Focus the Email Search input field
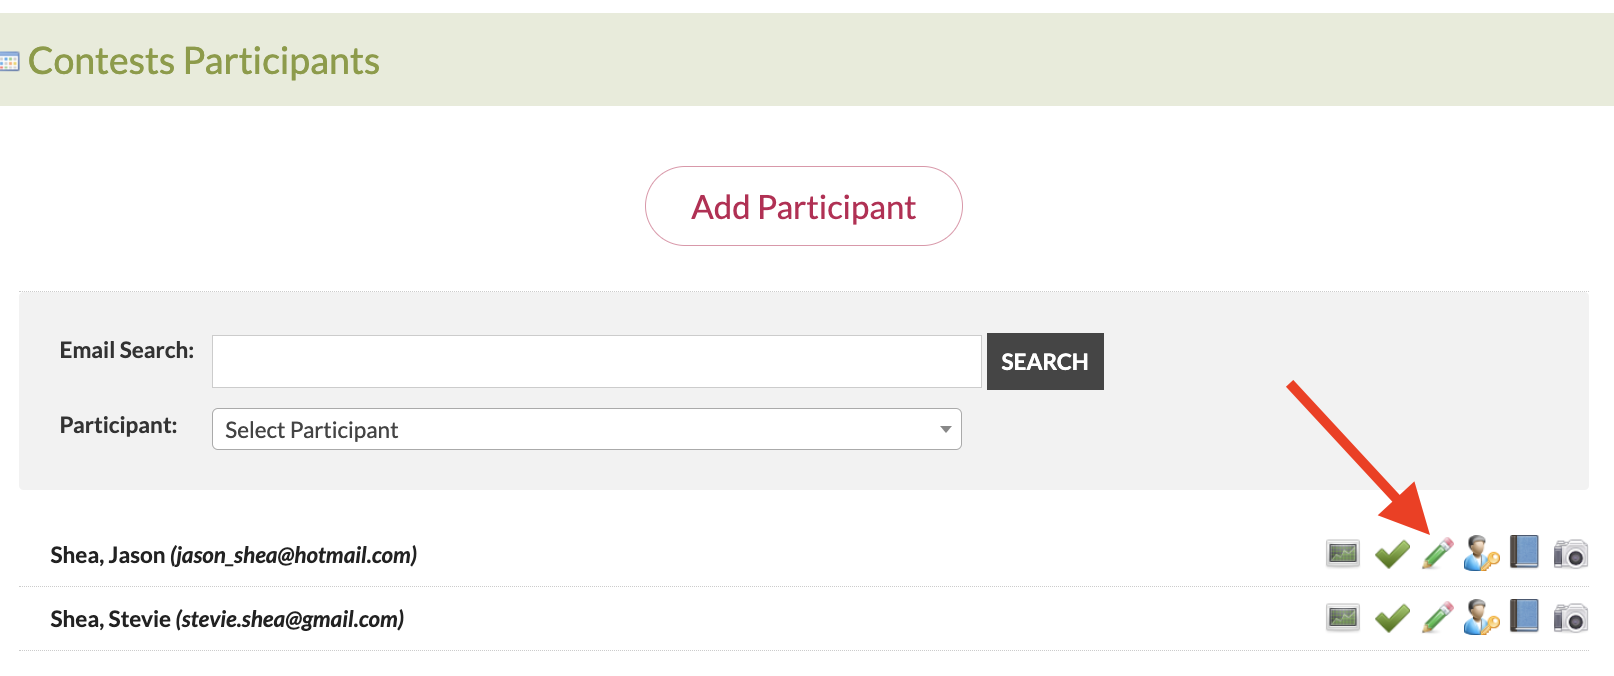 tap(596, 361)
